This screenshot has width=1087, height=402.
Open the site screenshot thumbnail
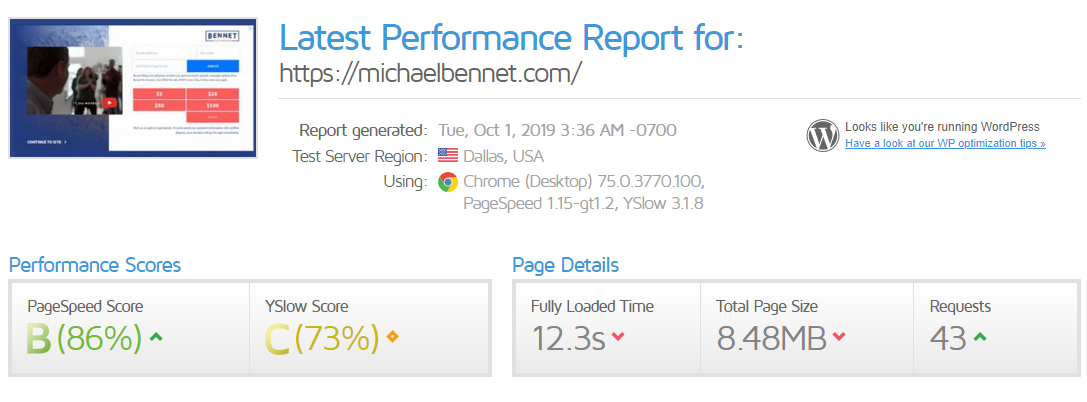[132, 88]
